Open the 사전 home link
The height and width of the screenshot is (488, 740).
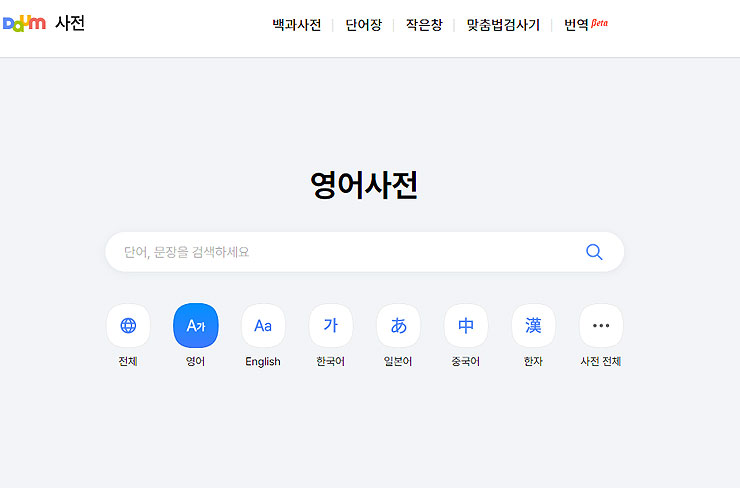(70, 23)
